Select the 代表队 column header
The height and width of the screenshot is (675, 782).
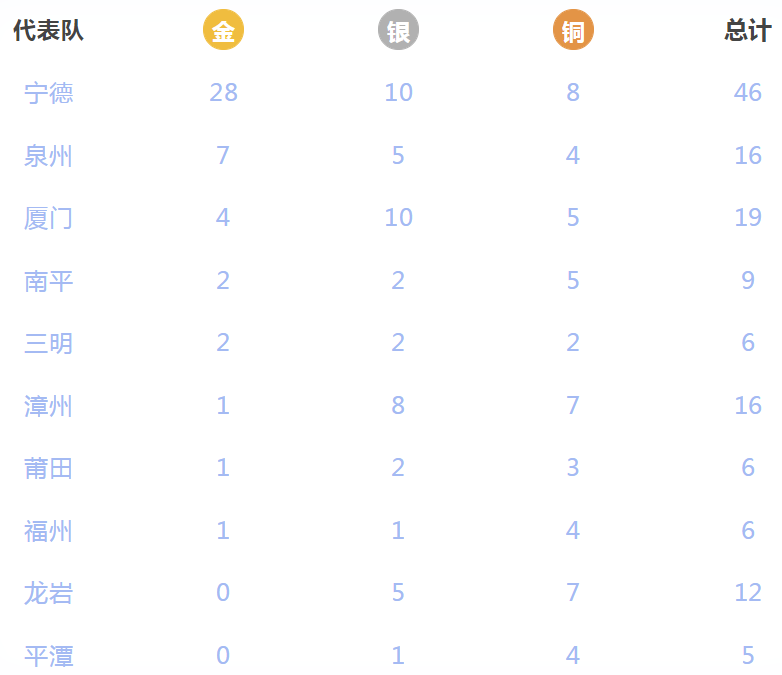tap(48, 30)
